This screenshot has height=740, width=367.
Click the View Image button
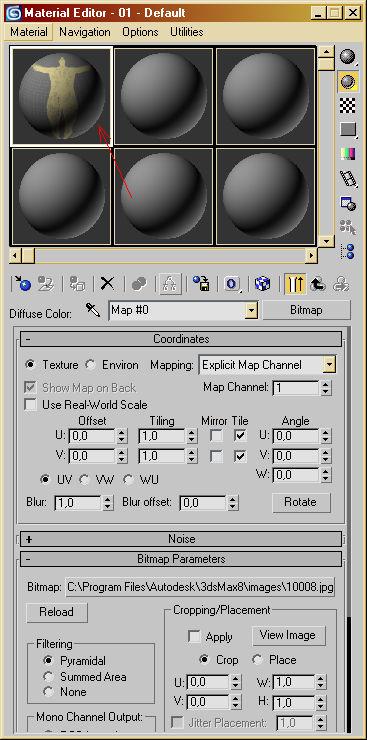tap(288, 635)
